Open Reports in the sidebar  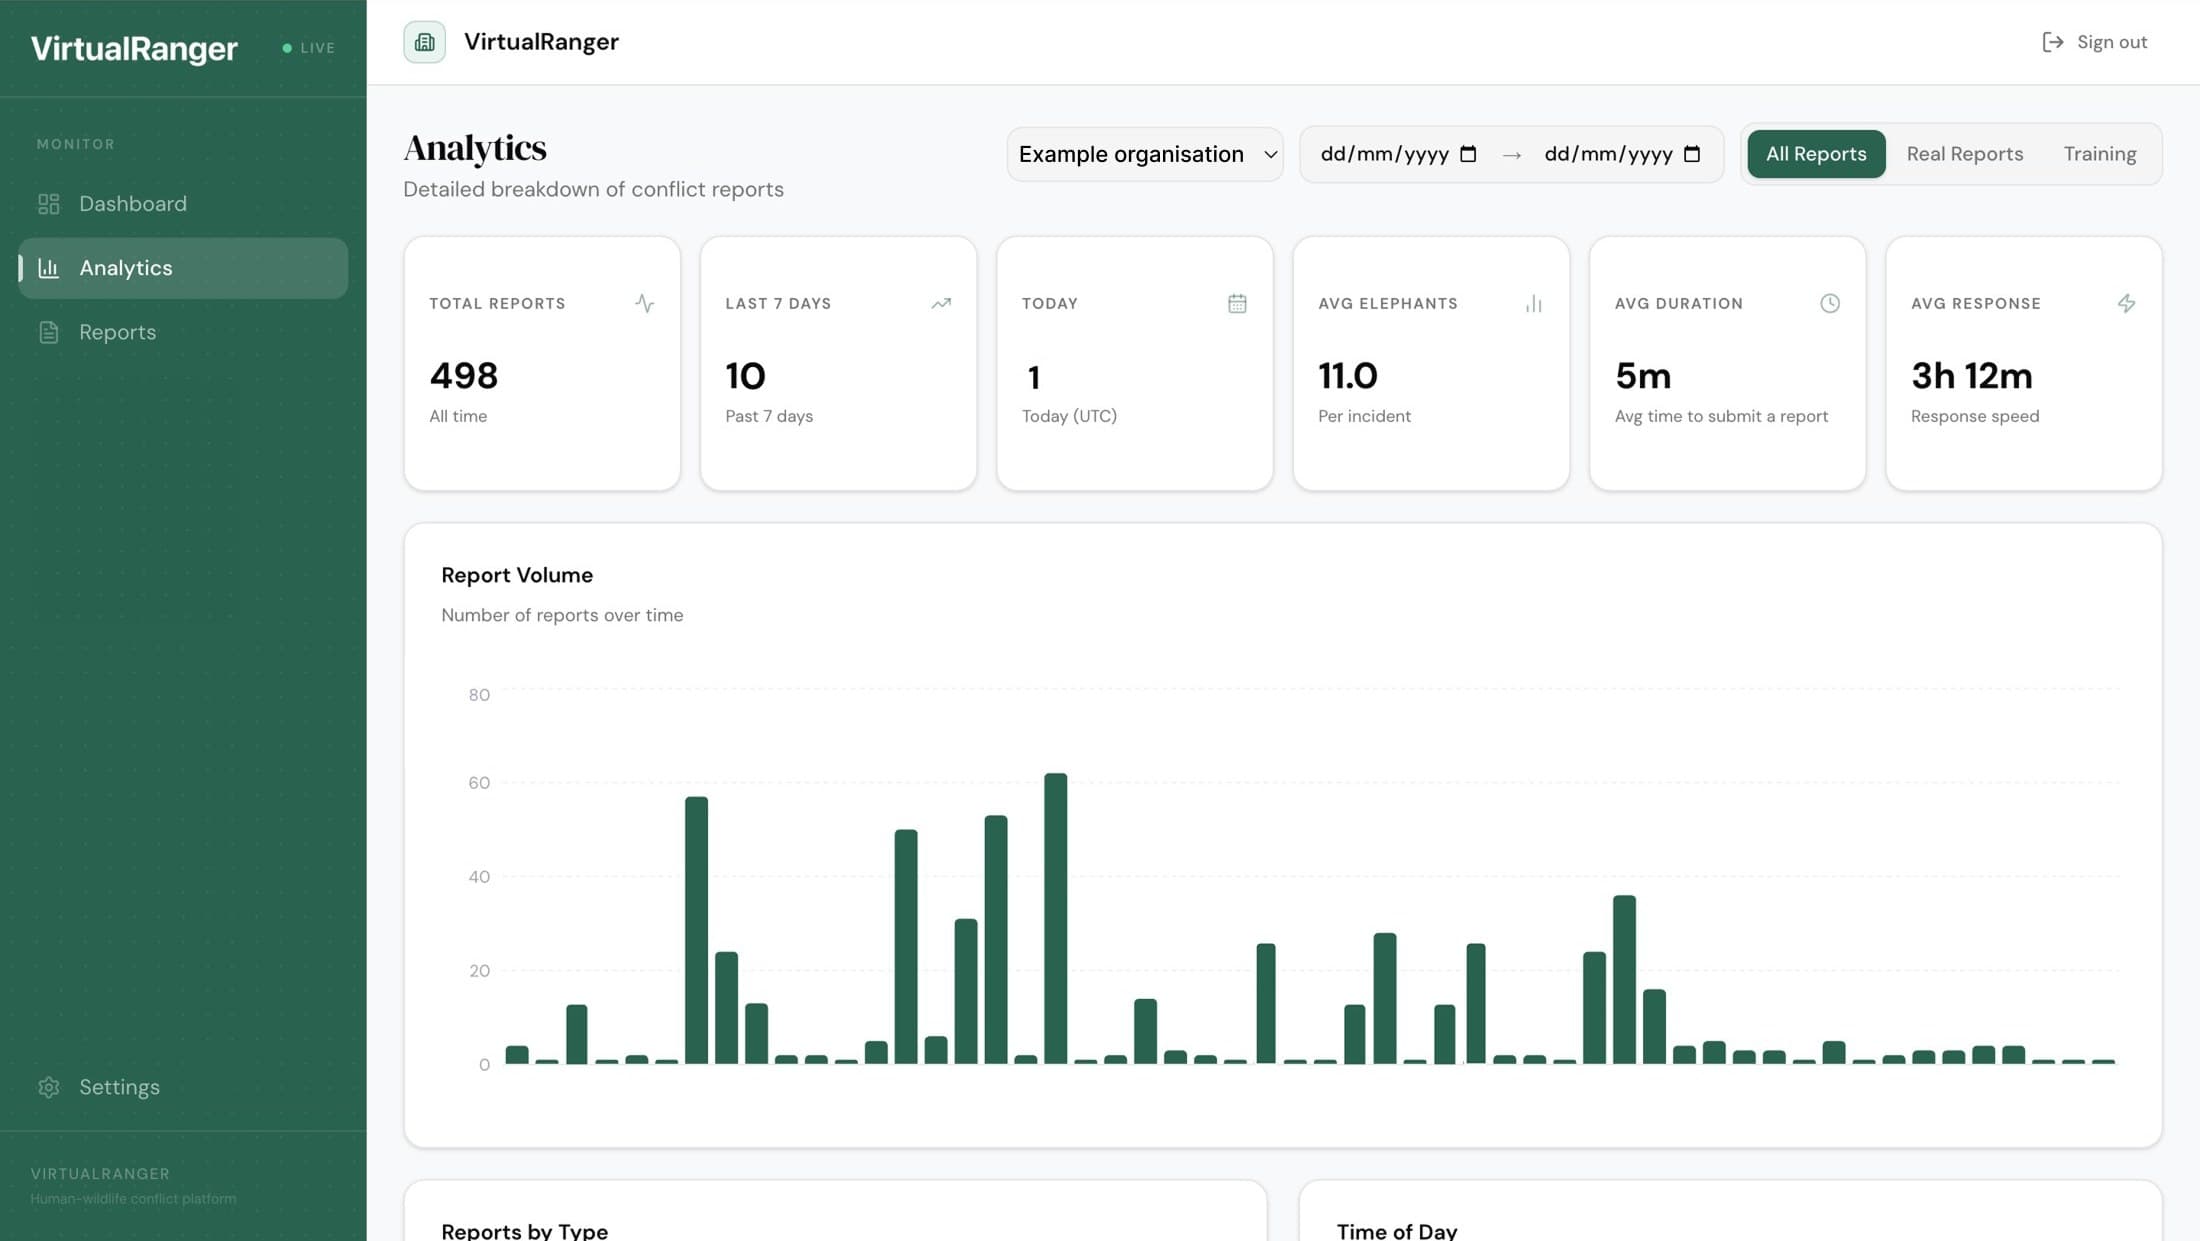tap(183, 332)
